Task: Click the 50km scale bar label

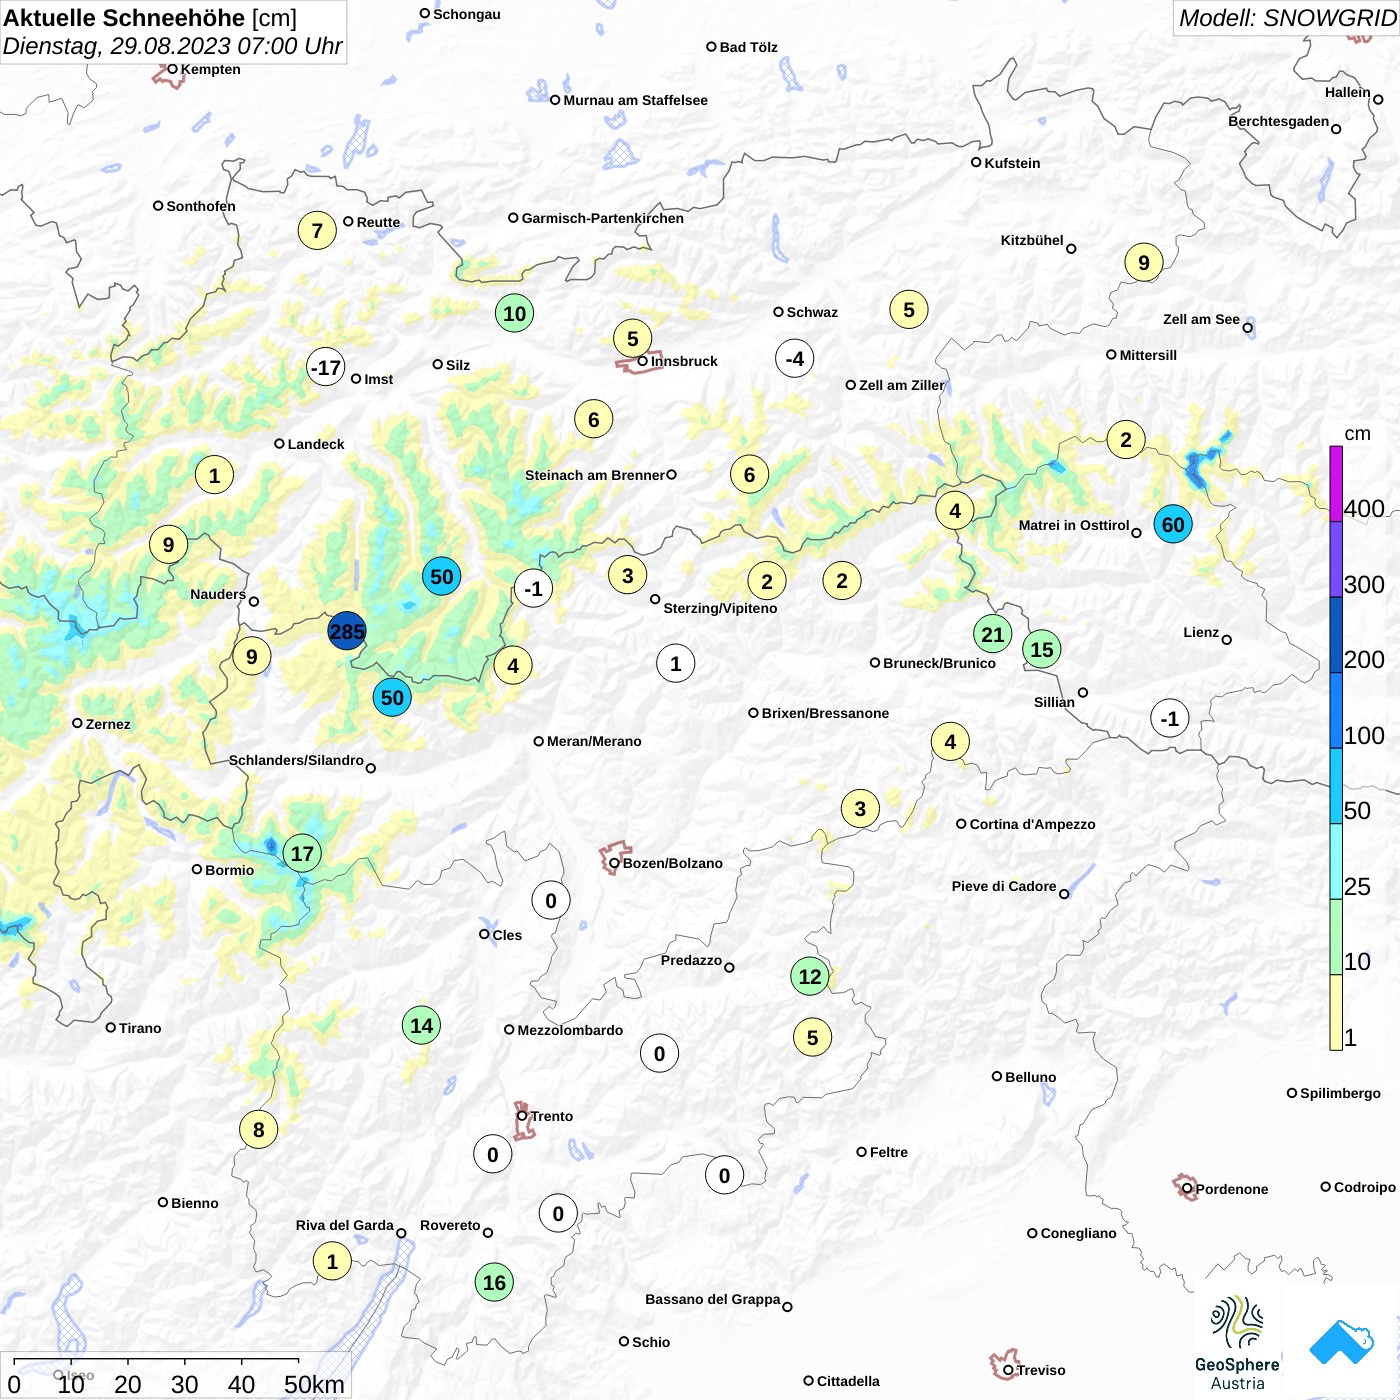Action: (314, 1384)
